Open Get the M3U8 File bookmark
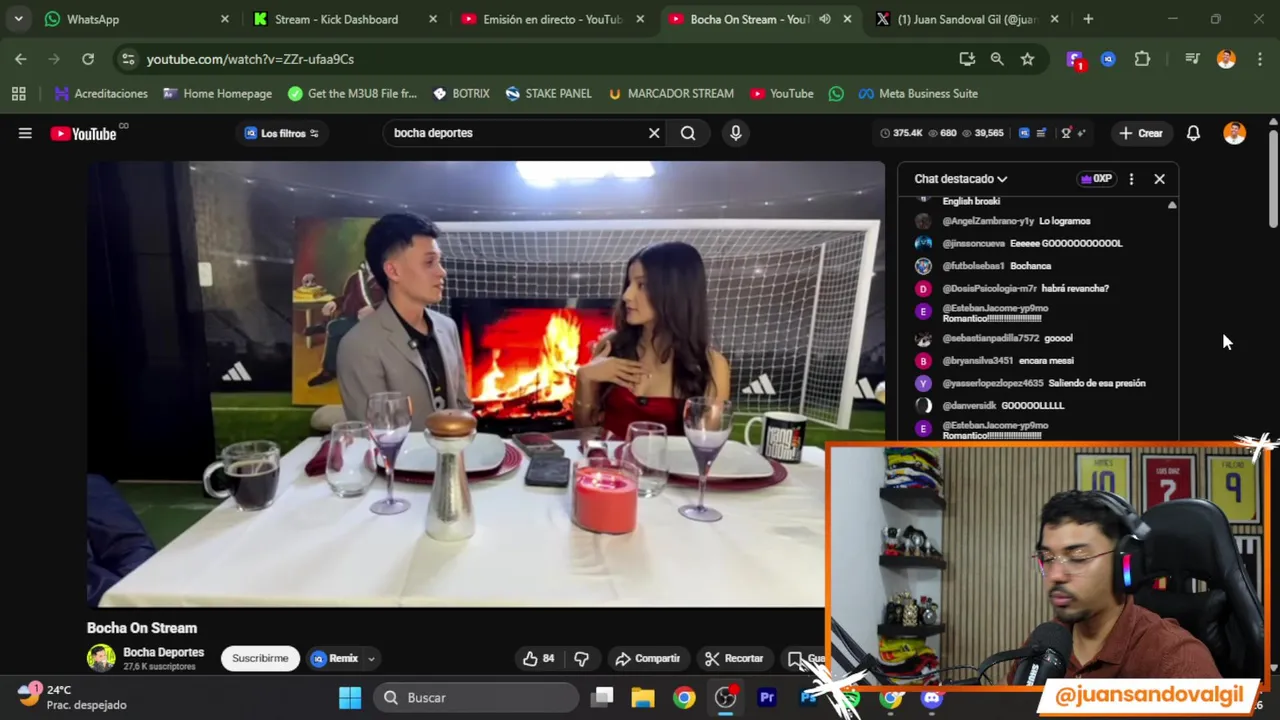Viewport: 1280px width, 720px height. coord(353,93)
